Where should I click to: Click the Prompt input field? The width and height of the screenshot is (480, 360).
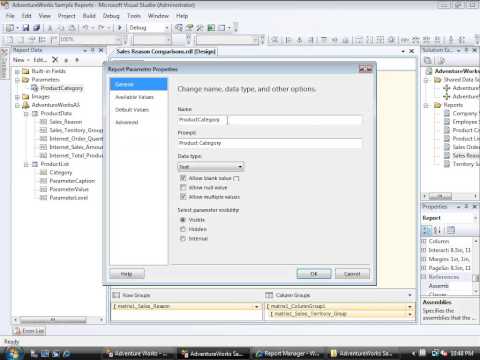tap(269, 143)
